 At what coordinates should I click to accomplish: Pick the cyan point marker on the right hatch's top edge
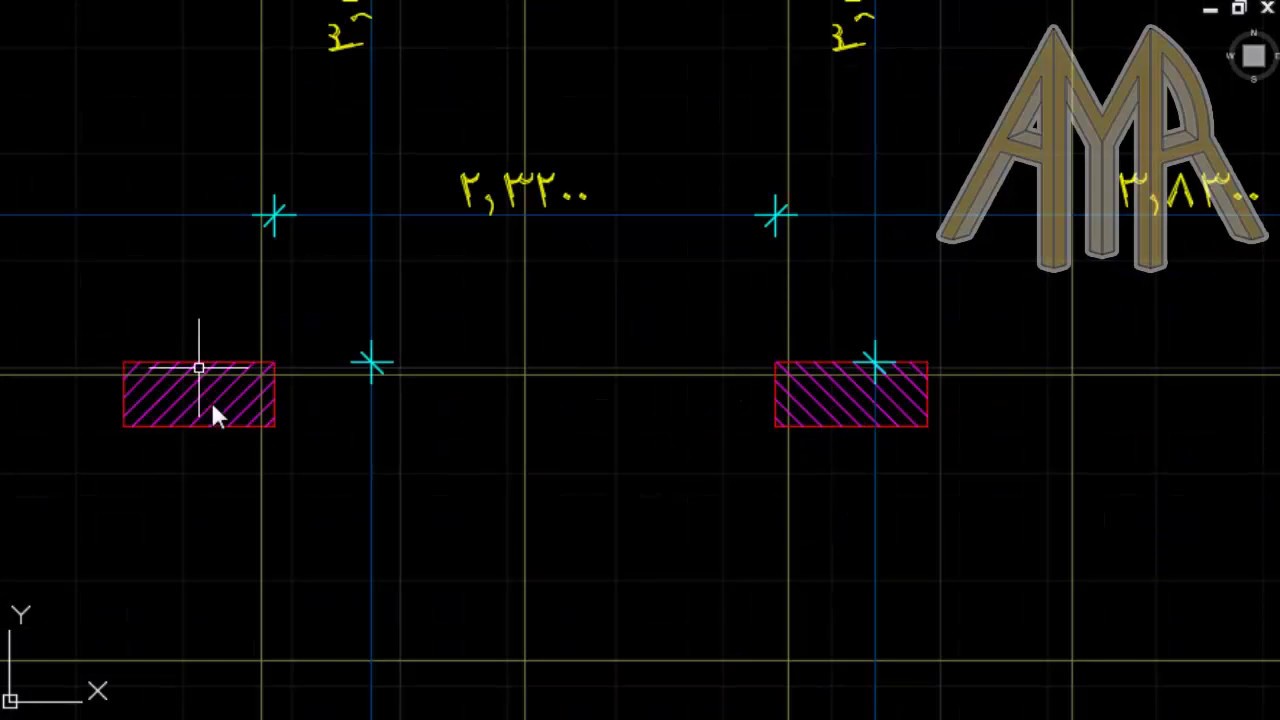(x=876, y=362)
